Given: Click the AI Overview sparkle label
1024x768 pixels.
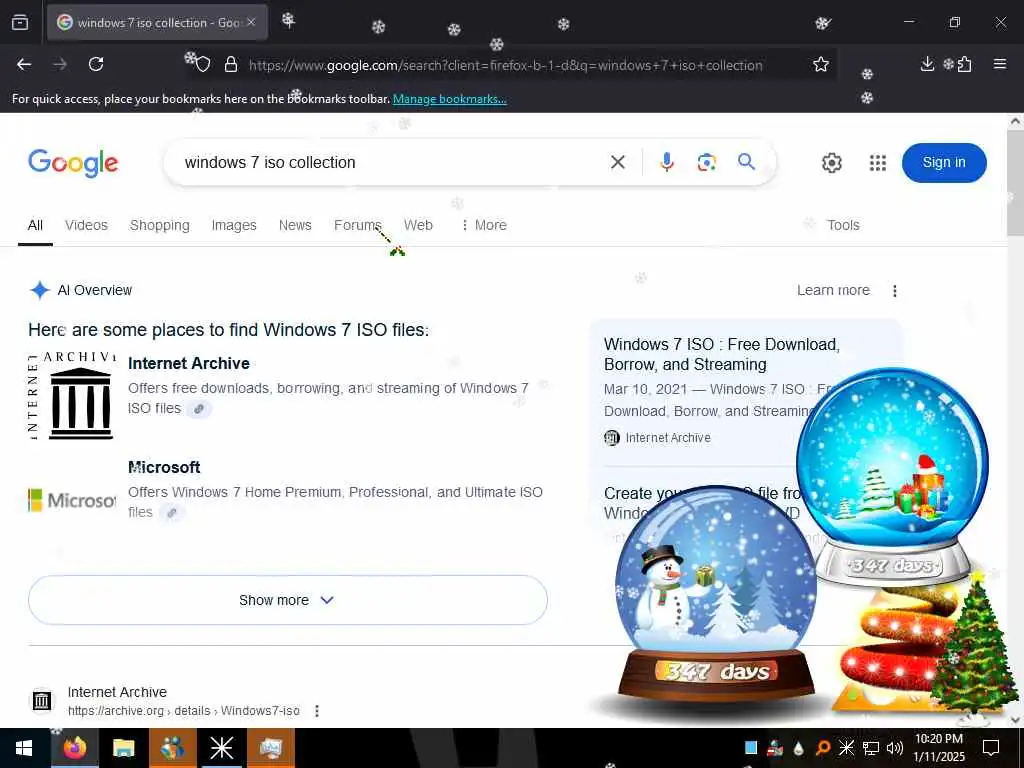Looking at the screenshot, I should [x=81, y=290].
